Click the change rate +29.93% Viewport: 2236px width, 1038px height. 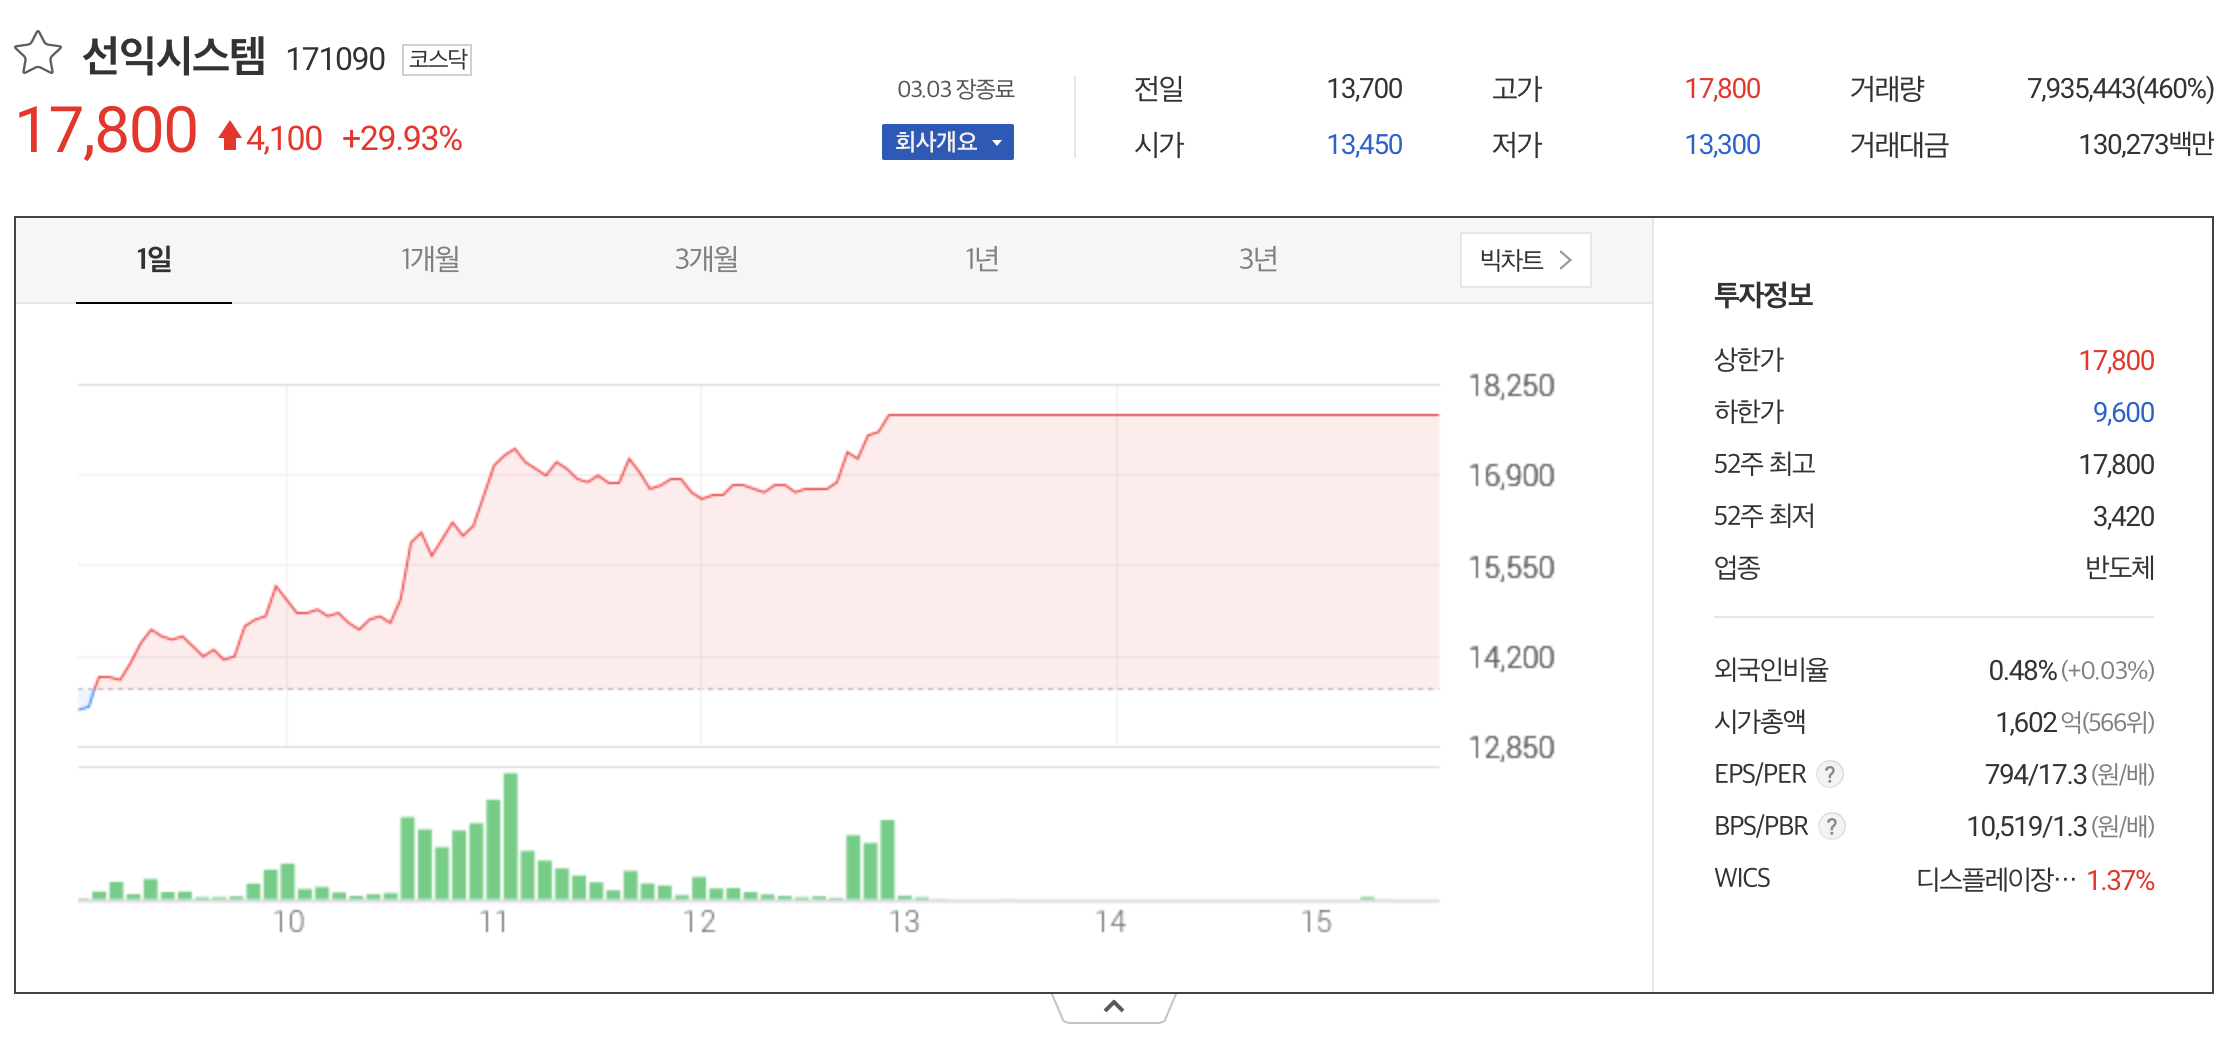402,139
